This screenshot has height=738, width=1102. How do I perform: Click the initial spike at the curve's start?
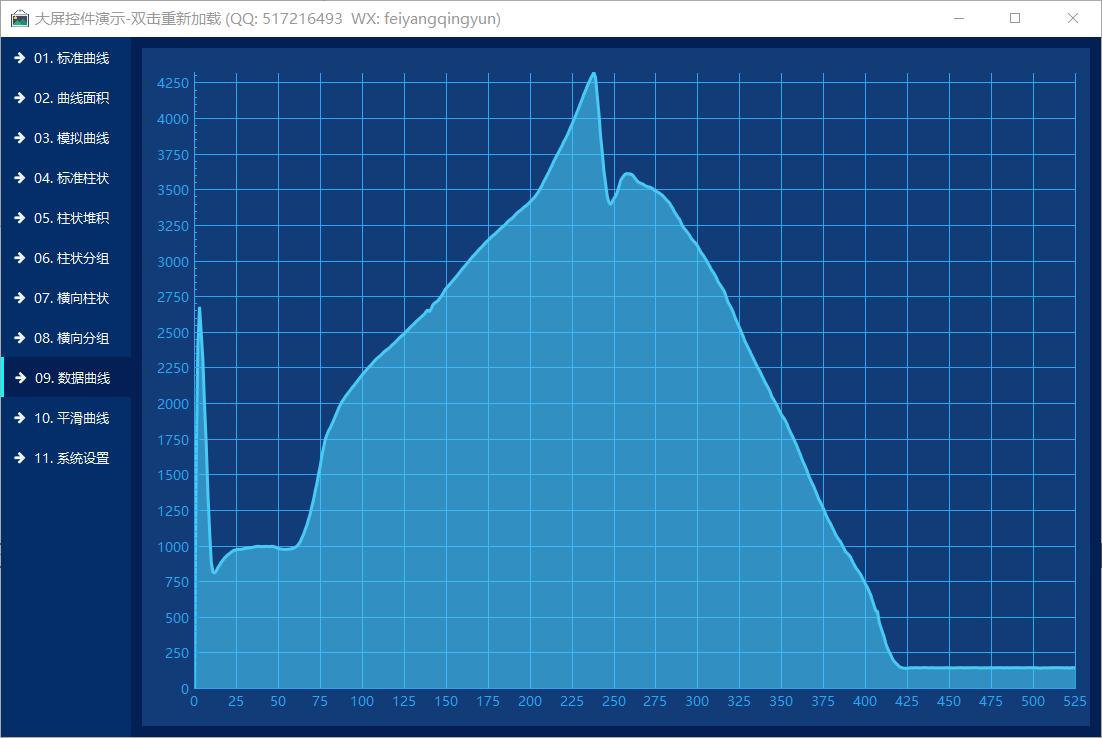coord(199,309)
